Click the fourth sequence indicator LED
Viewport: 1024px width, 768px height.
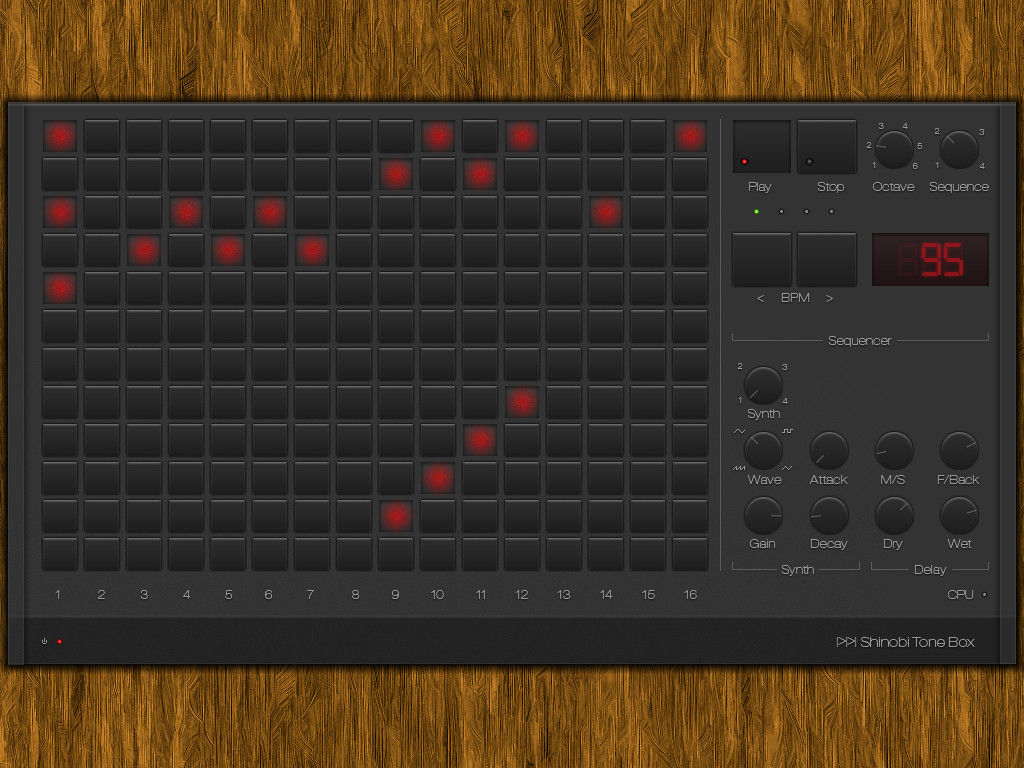pyautogui.click(x=831, y=212)
